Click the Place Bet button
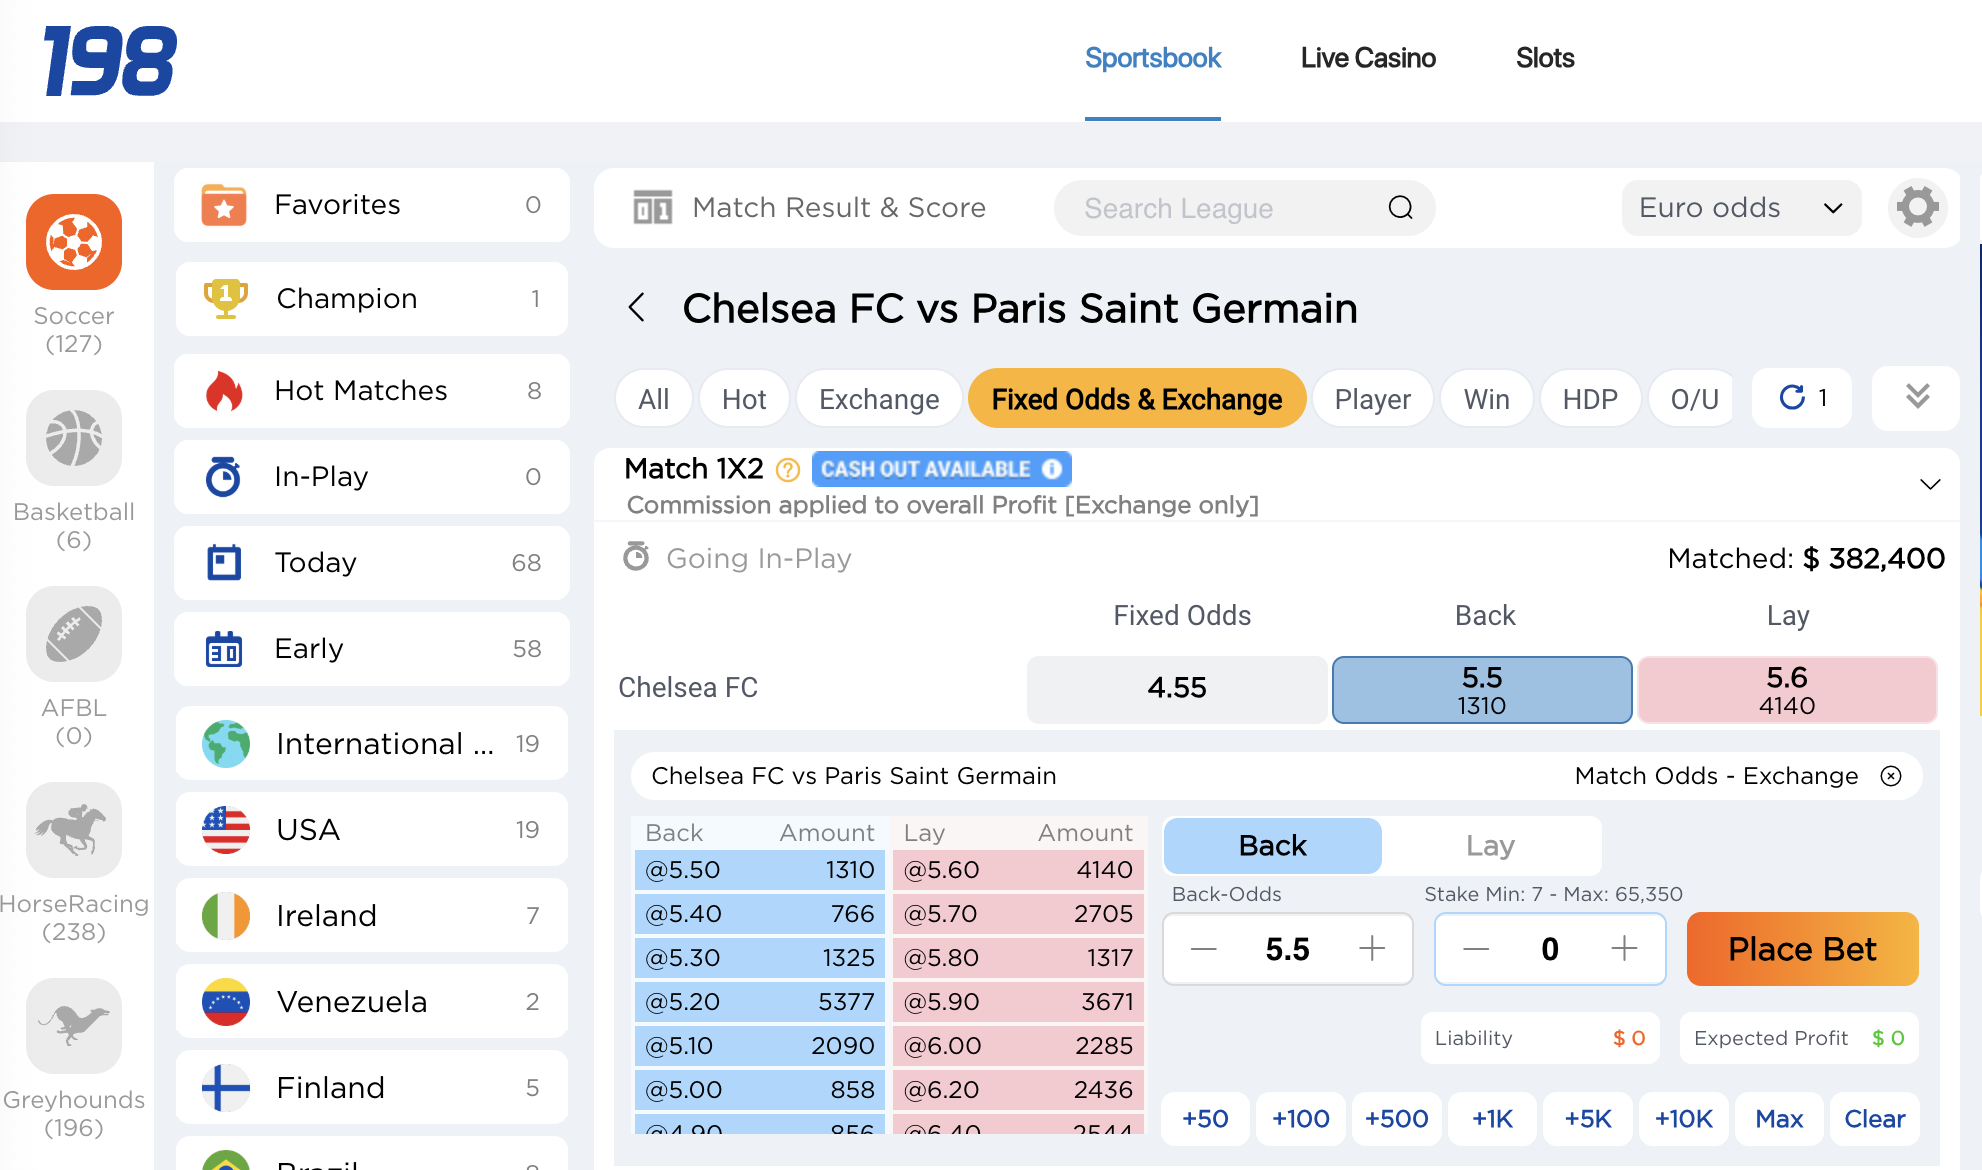The image size is (1982, 1170). pyautogui.click(x=1802, y=949)
